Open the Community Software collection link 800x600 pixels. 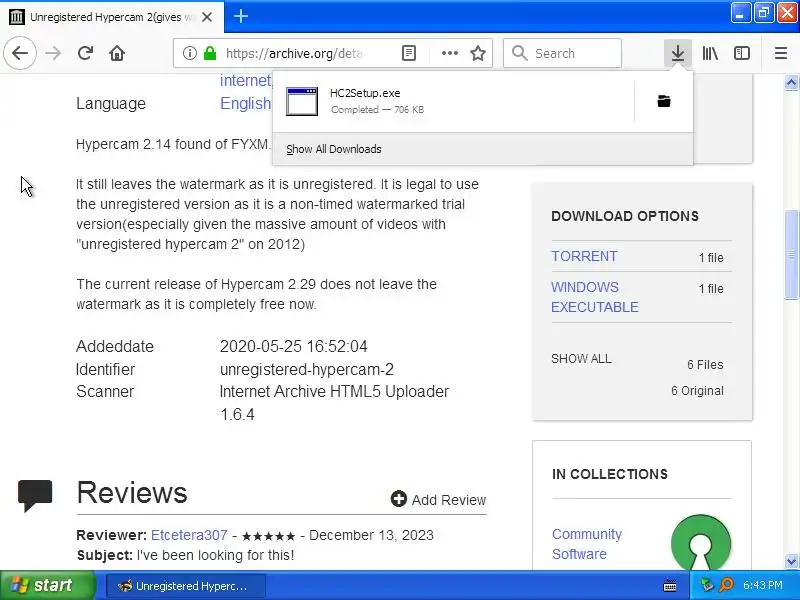pyautogui.click(x=587, y=544)
